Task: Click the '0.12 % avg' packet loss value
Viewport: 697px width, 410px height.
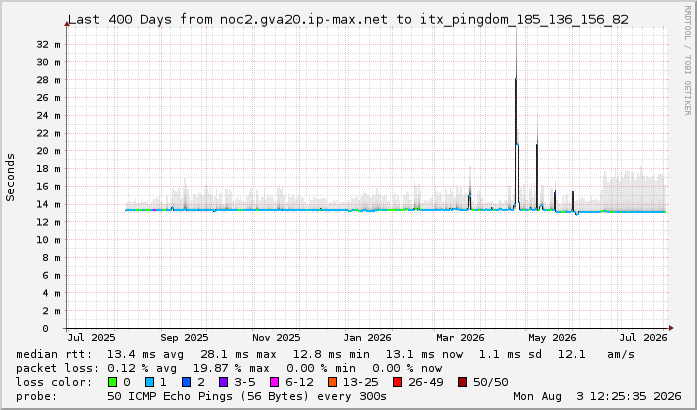Action: tap(142, 368)
